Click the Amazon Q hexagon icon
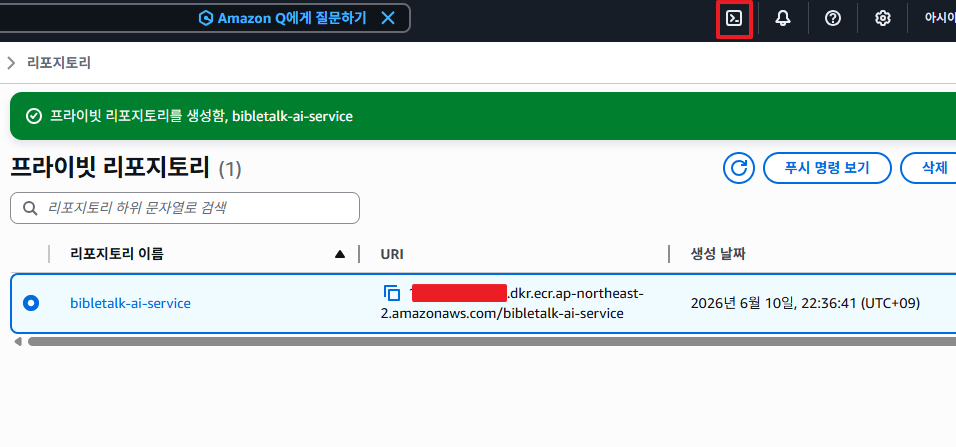 tap(206, 18)
